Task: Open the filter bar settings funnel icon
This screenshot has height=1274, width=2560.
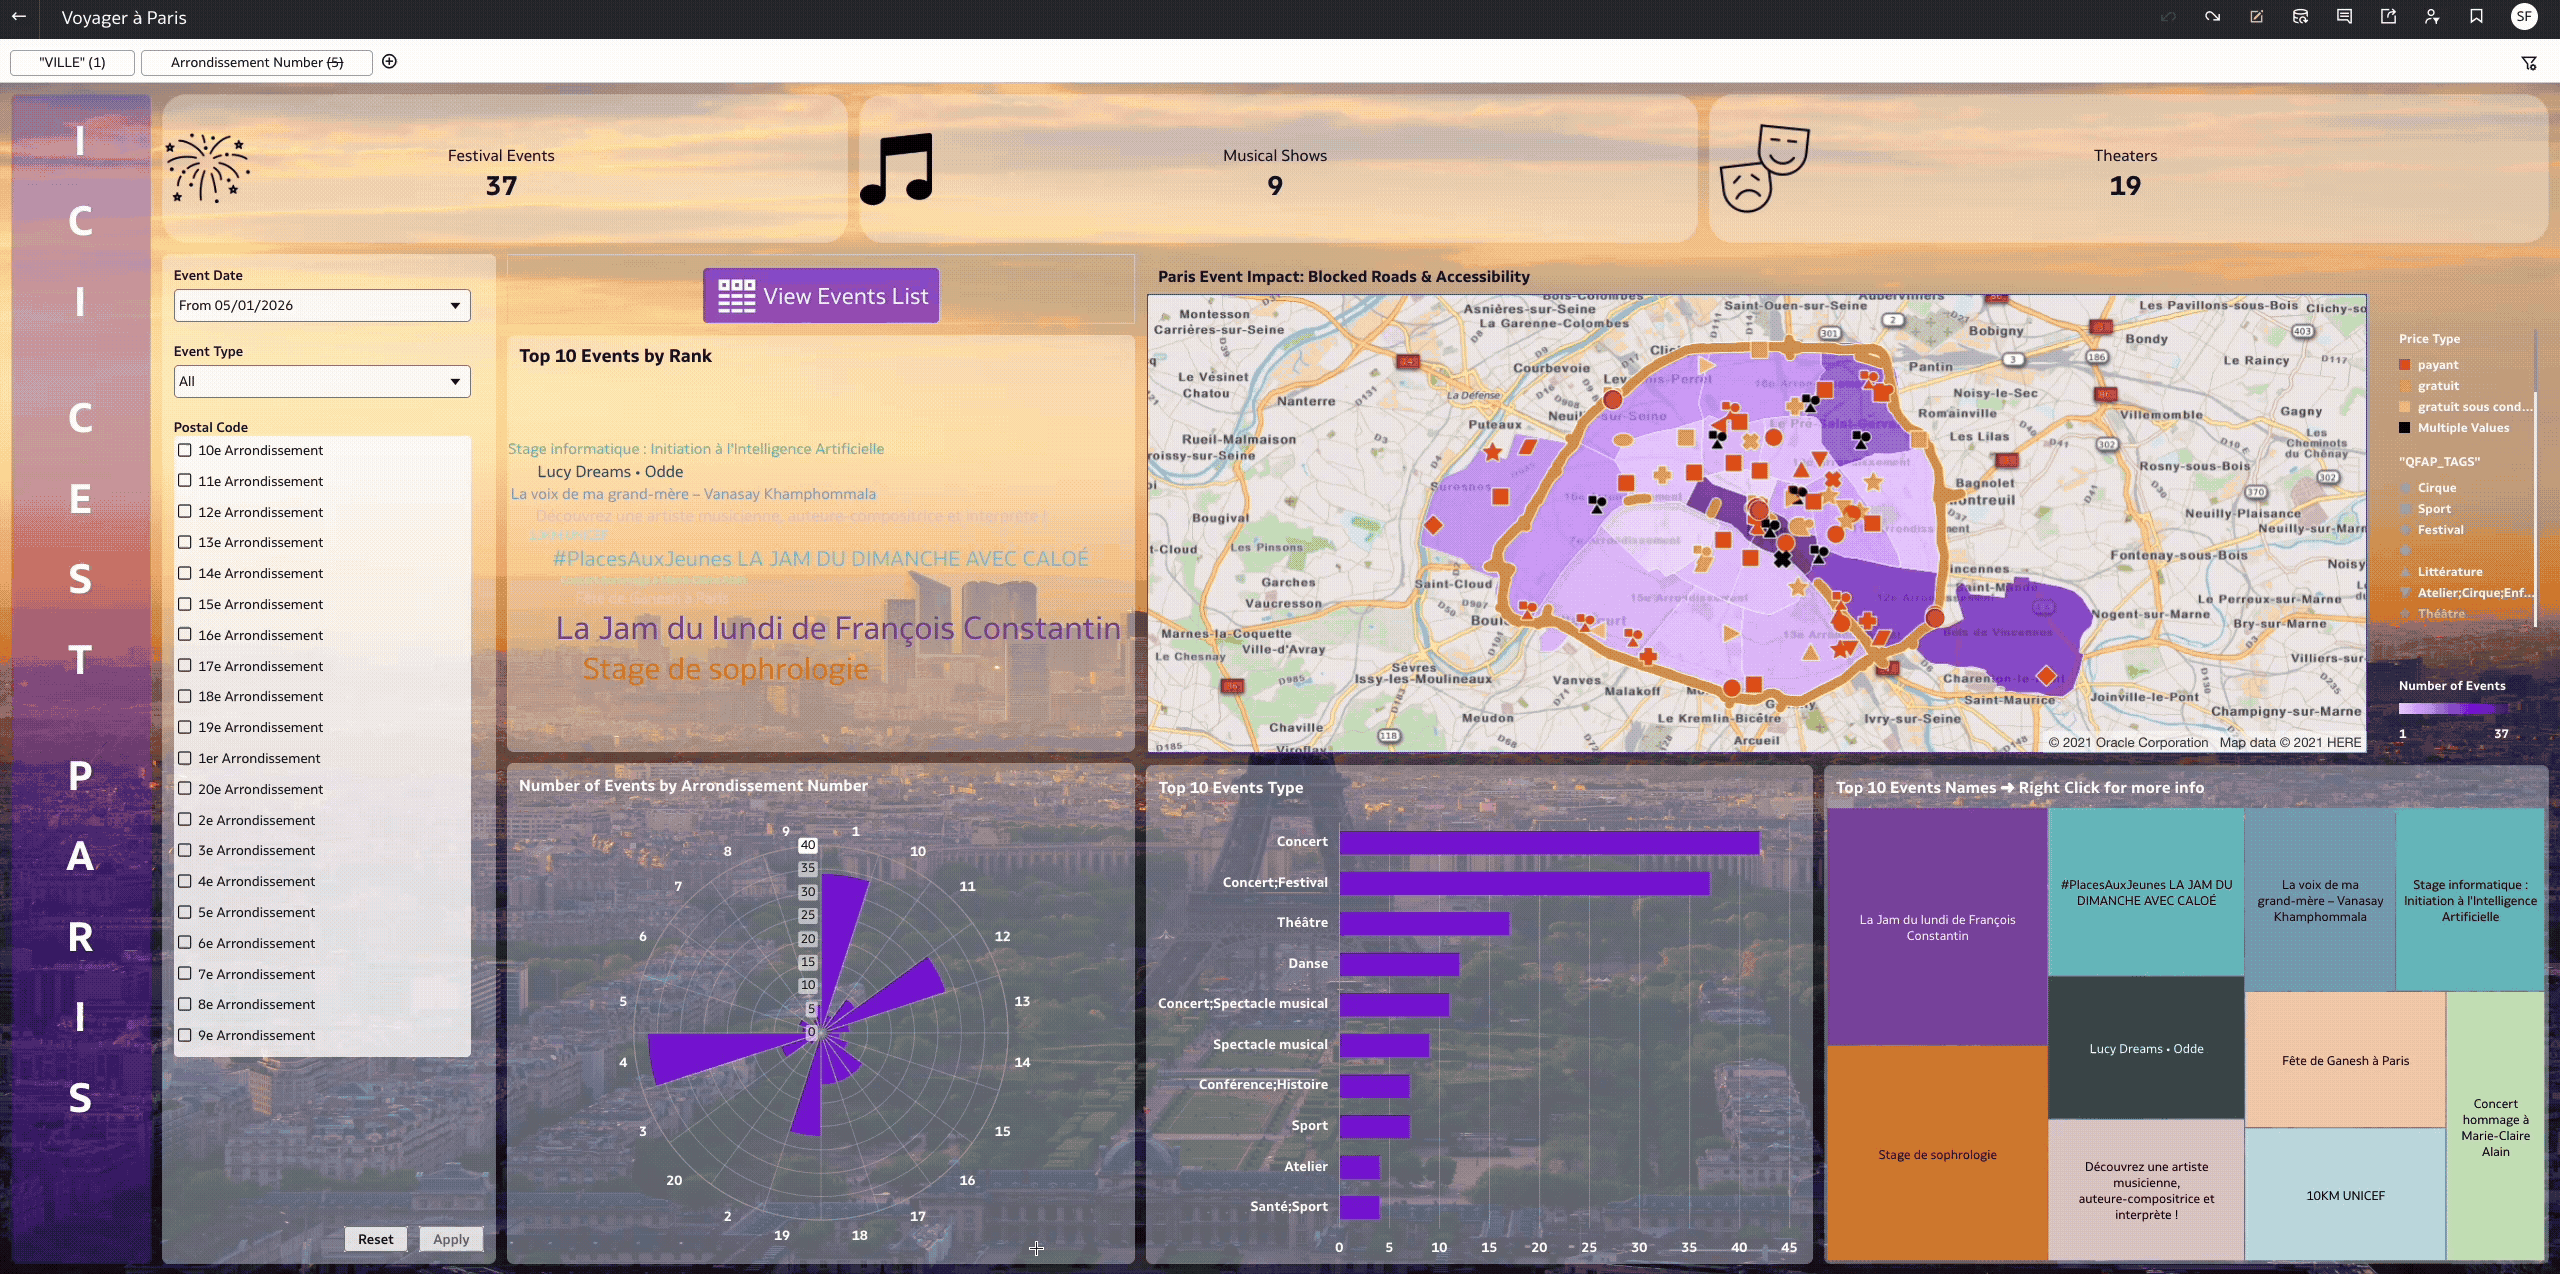Action: [2529, 63]
